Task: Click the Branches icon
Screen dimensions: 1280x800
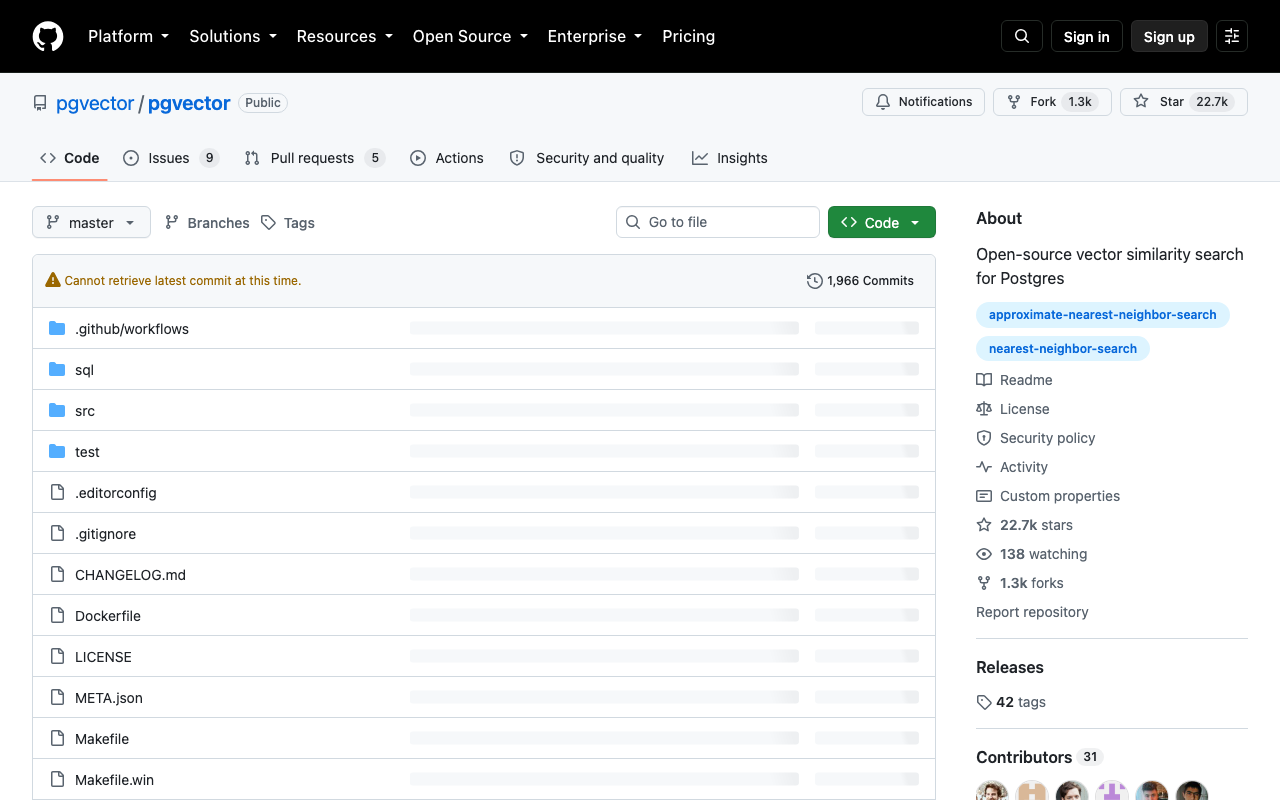Action: point(172,222)
